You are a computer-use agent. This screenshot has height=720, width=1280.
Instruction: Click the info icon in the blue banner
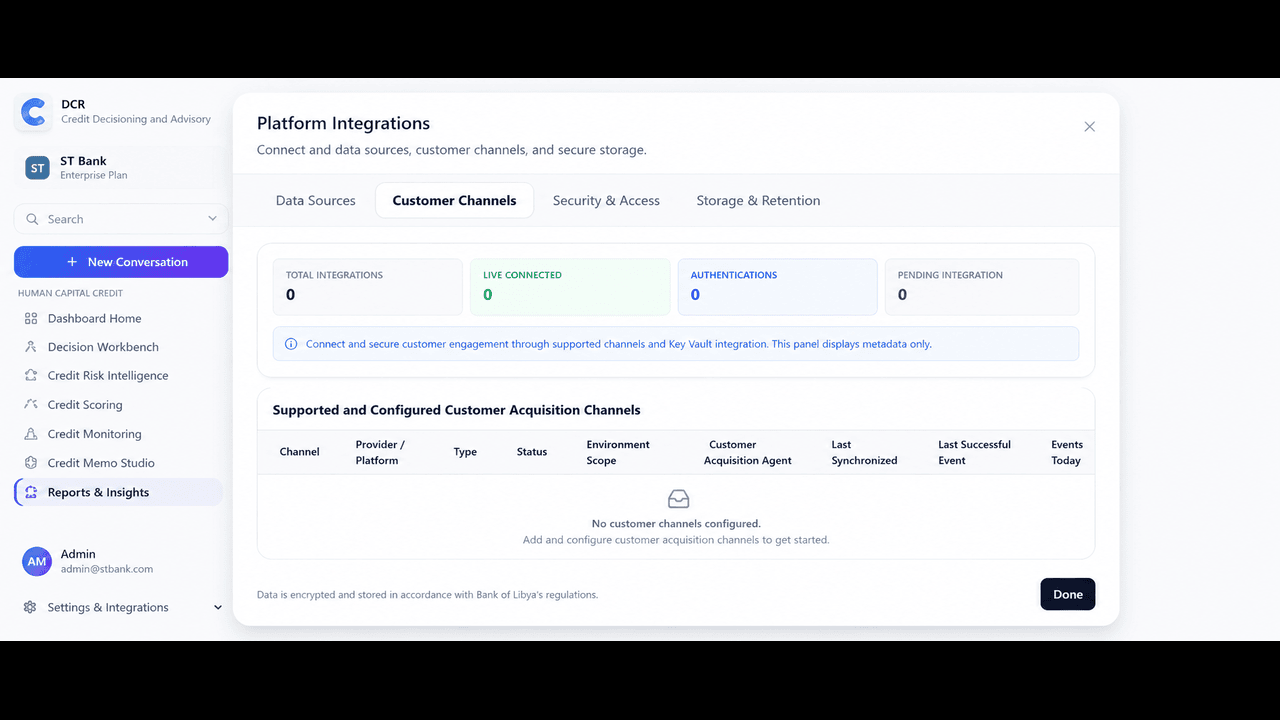pos(291,344)
